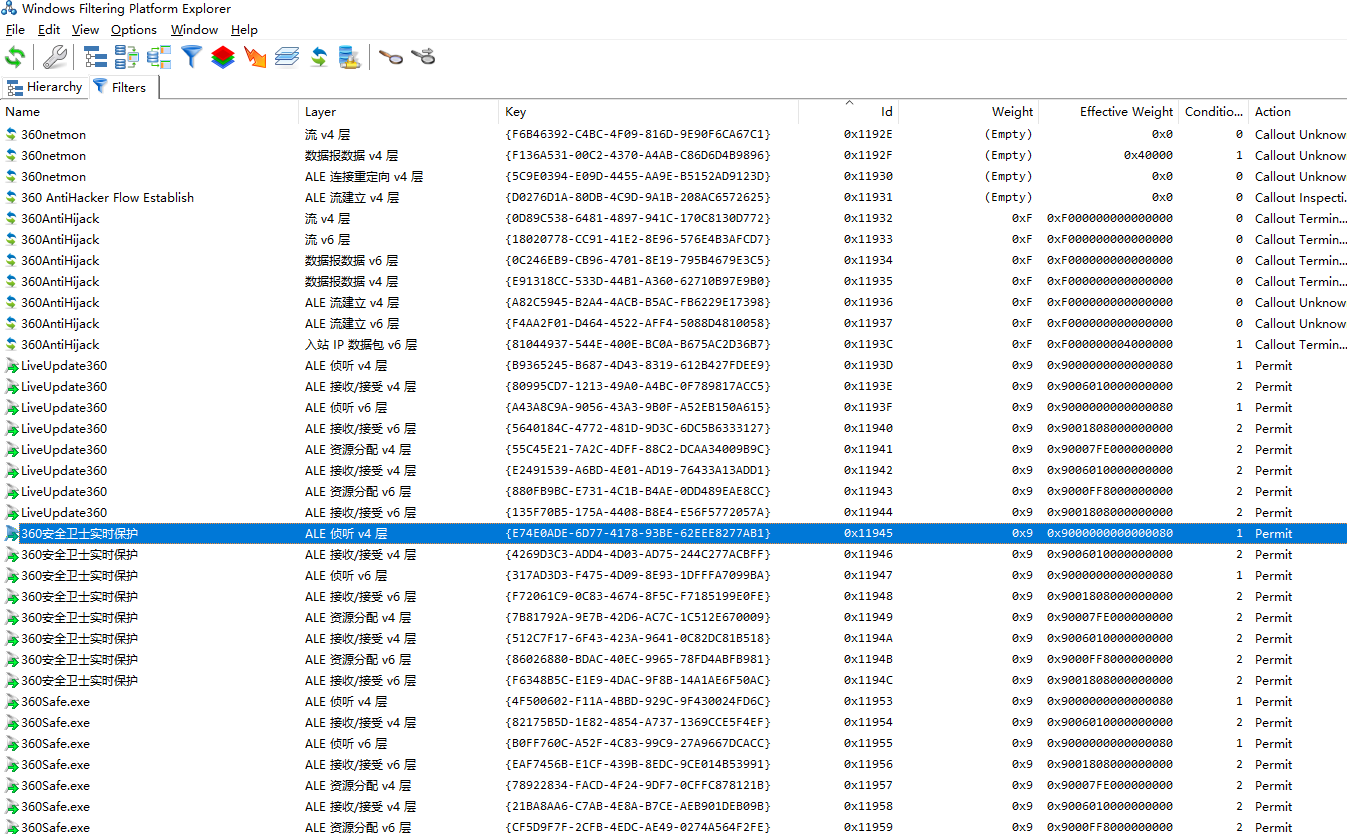Select the magnifier search icon

point(390,57)
